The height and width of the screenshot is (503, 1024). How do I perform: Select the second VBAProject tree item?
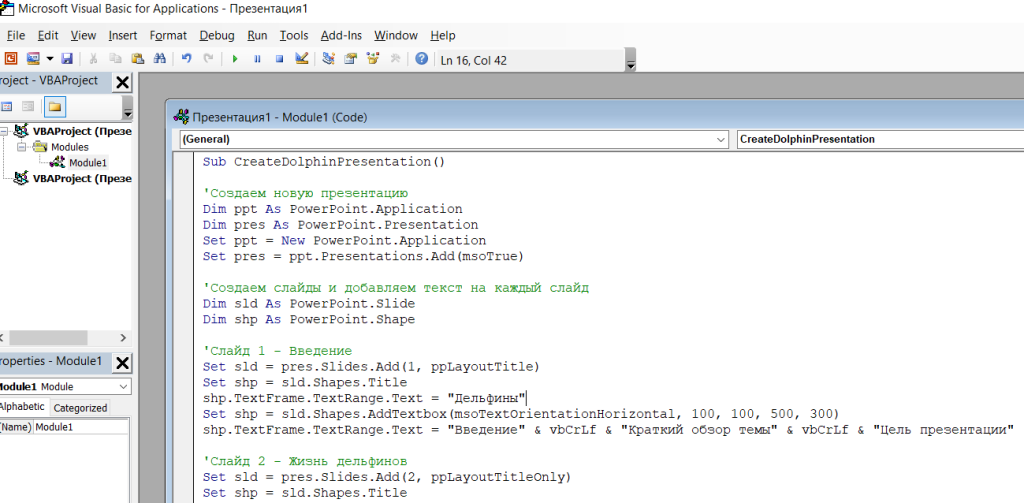(82, 178)
